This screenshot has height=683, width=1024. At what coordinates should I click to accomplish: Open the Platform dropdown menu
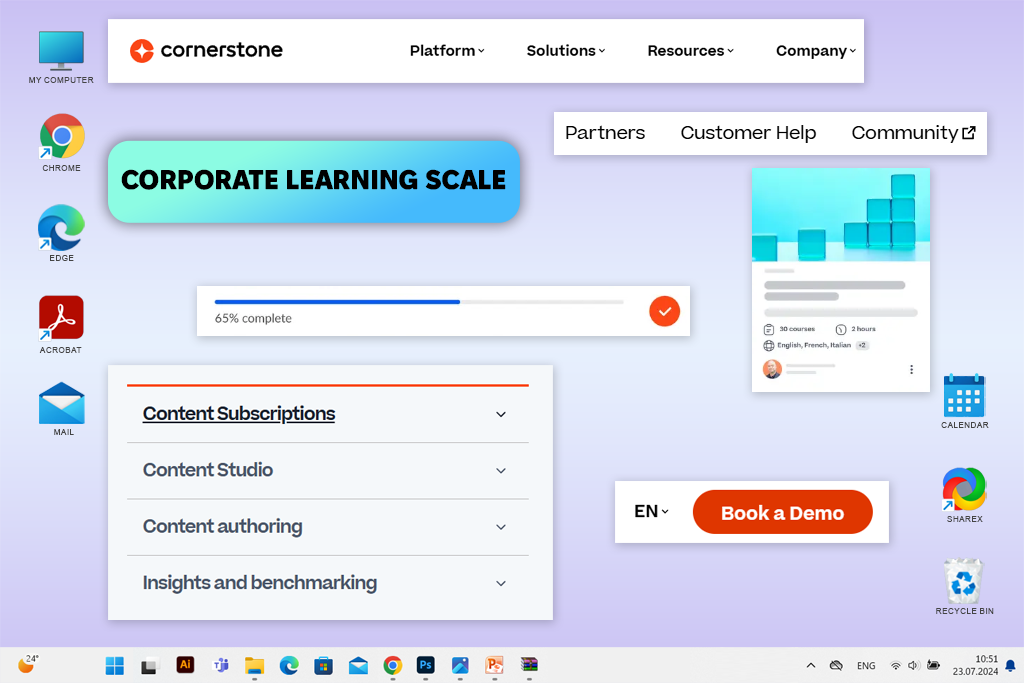(x=447, y=51)
